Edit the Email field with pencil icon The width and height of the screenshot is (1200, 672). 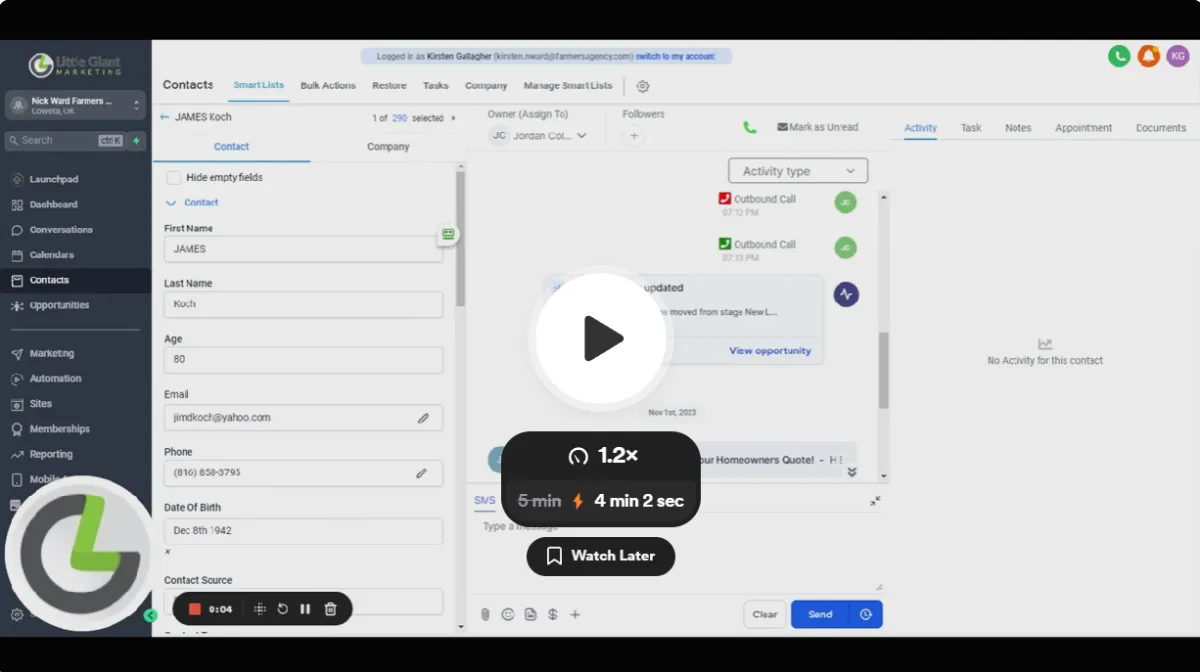423,418
